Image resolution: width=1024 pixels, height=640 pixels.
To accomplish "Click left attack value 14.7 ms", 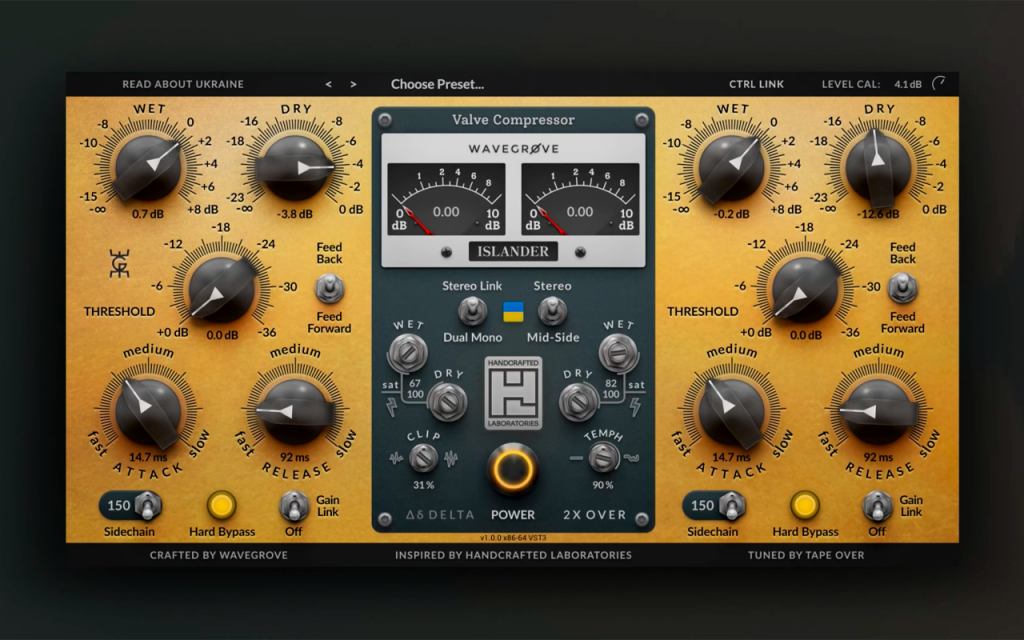I will (148, 457).
